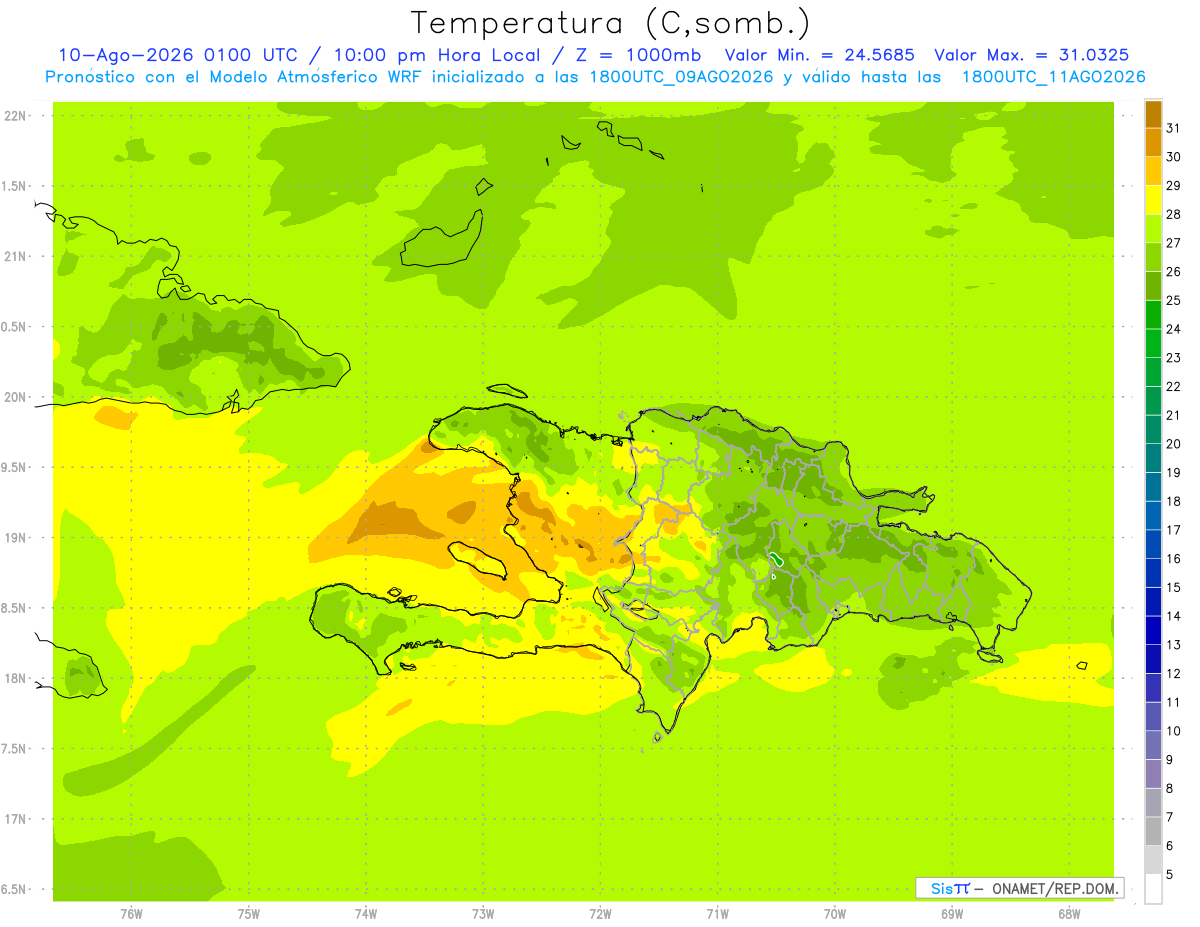Click the color bar label "31"
1200x927 pixels.
1174,128
